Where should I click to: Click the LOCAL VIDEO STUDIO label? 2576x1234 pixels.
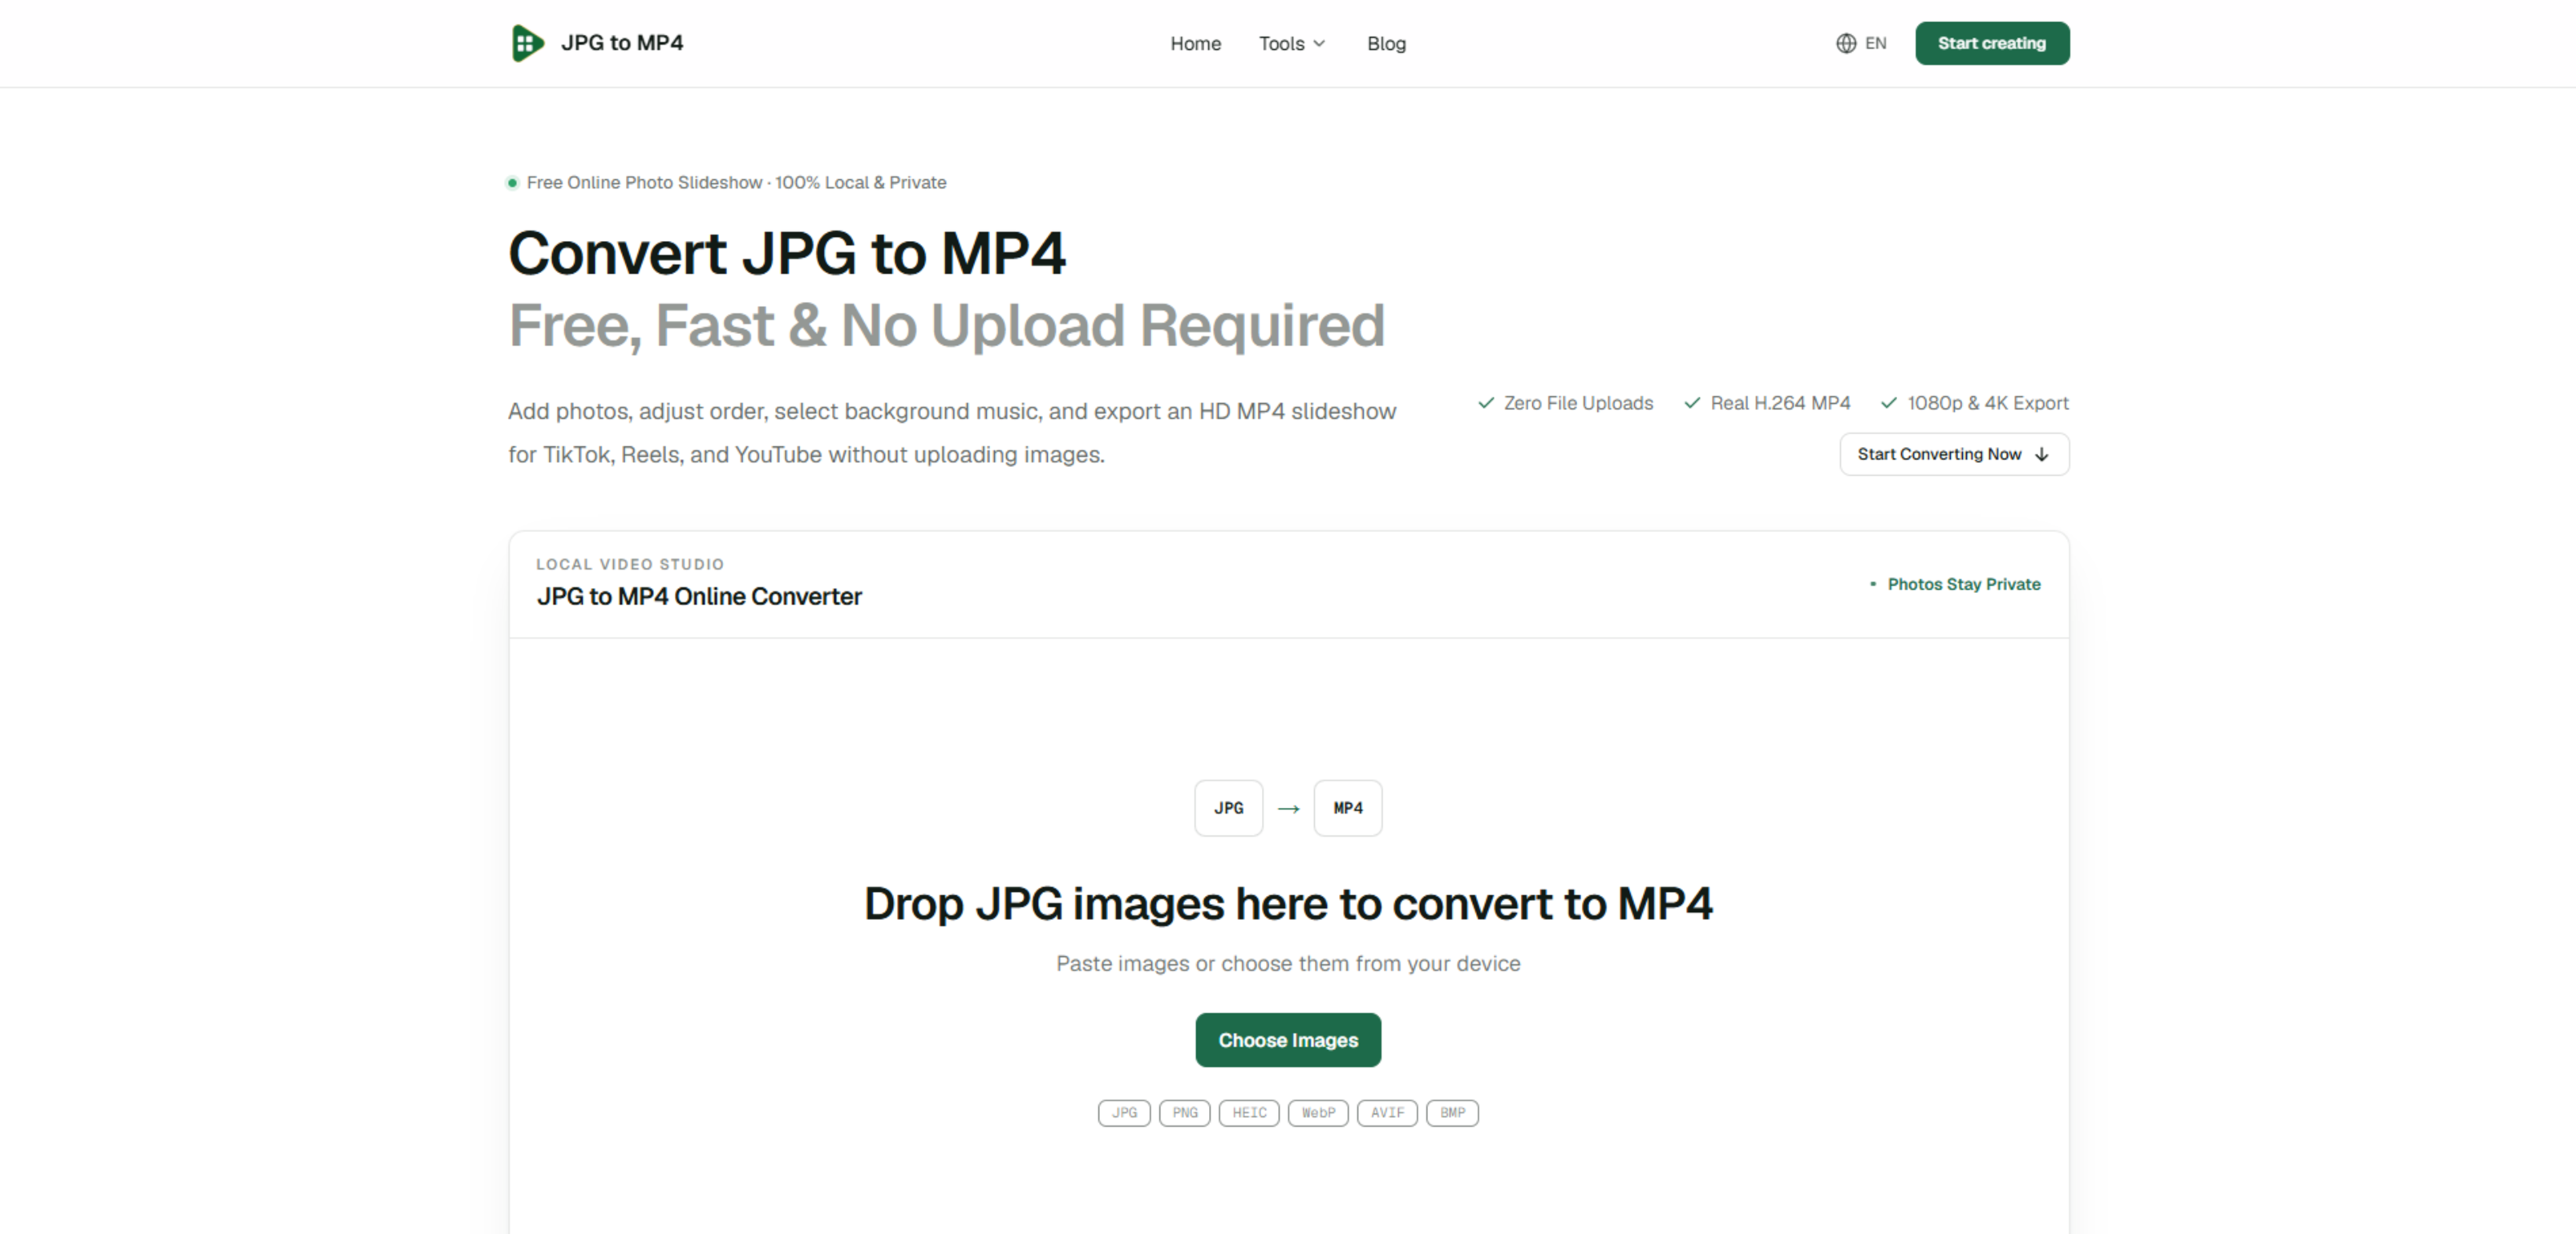tap(630, 564)
